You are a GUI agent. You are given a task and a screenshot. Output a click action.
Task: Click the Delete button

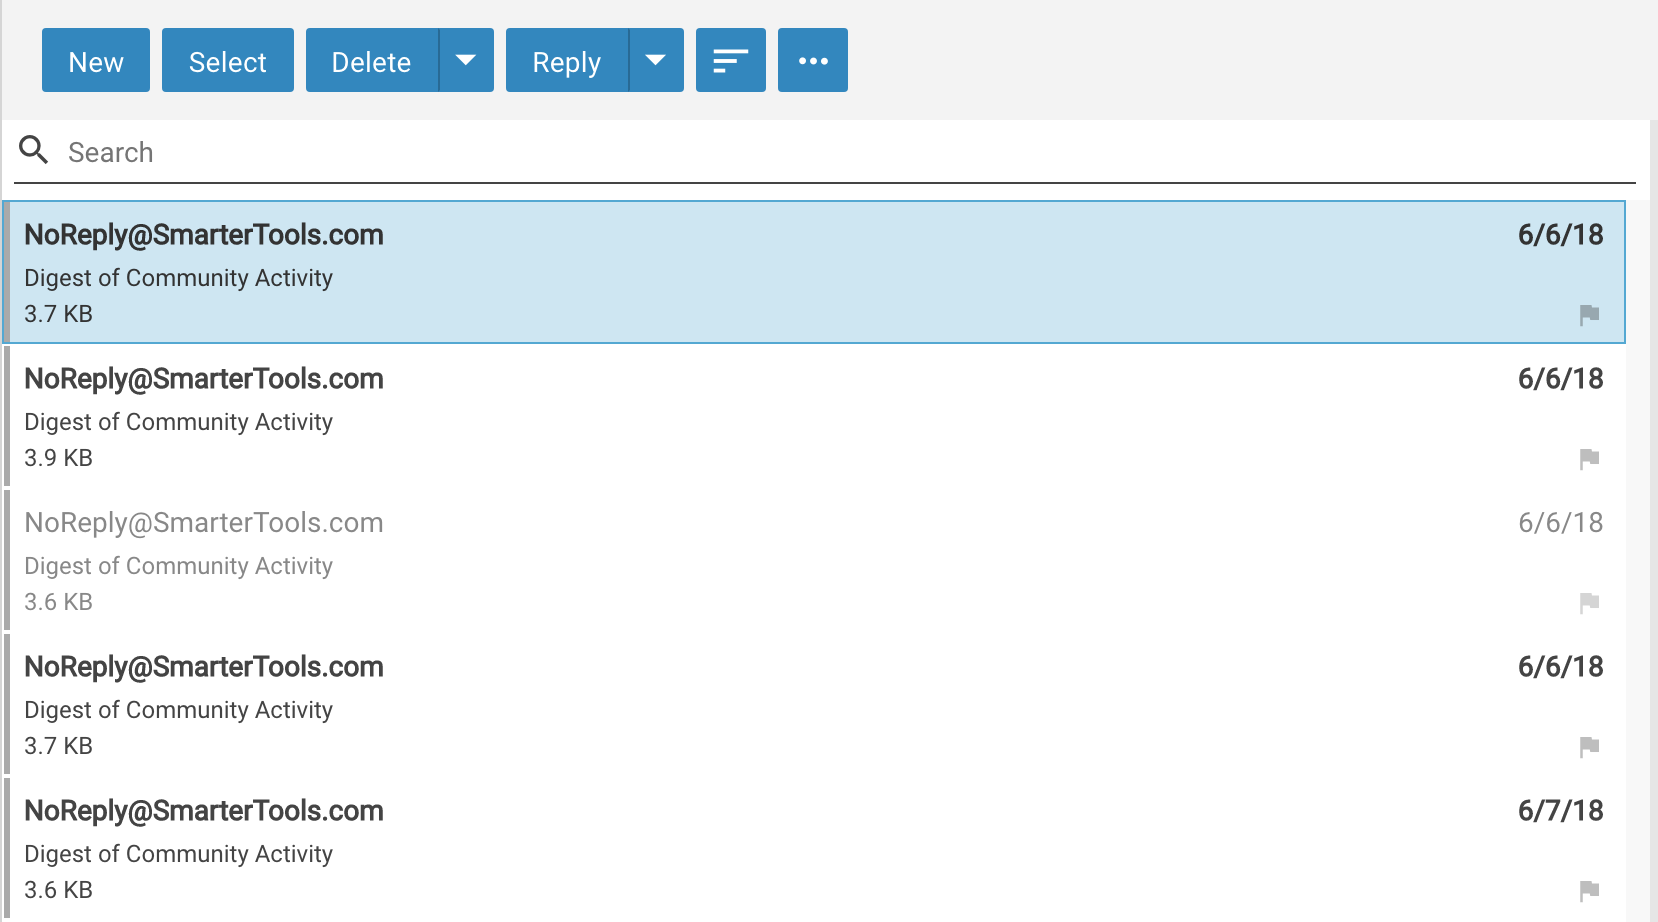pos(371,61)
